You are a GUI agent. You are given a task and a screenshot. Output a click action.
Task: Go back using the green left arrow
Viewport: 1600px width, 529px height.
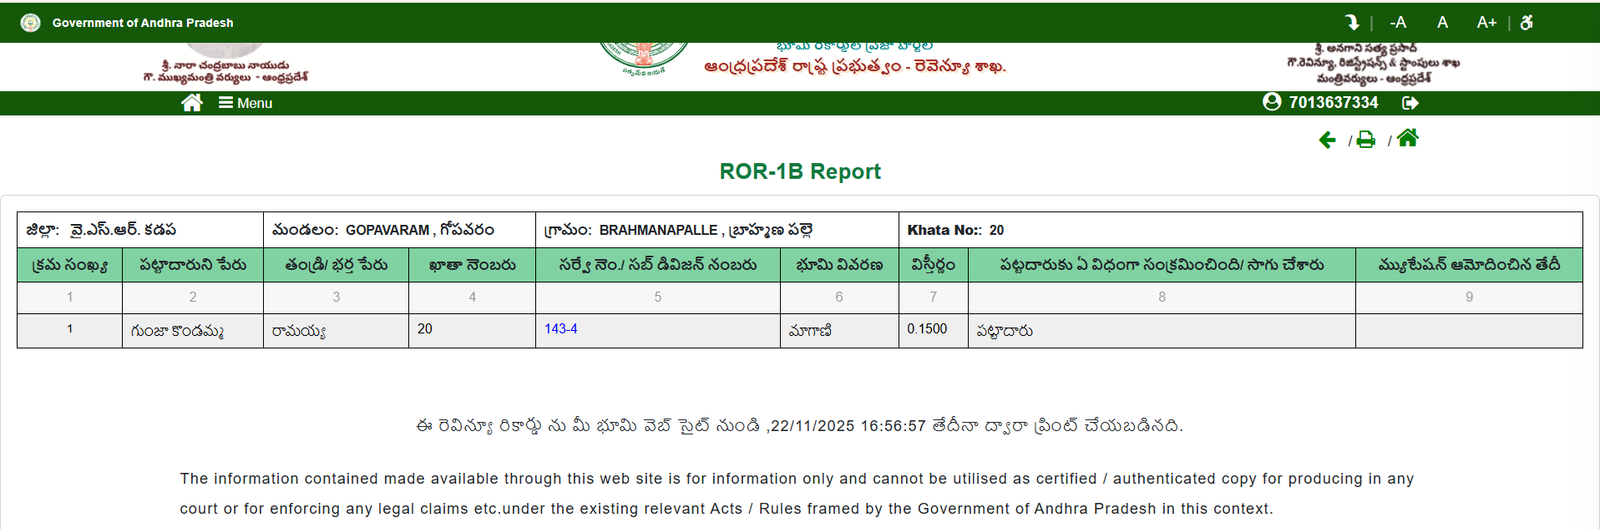(1328, 140)
